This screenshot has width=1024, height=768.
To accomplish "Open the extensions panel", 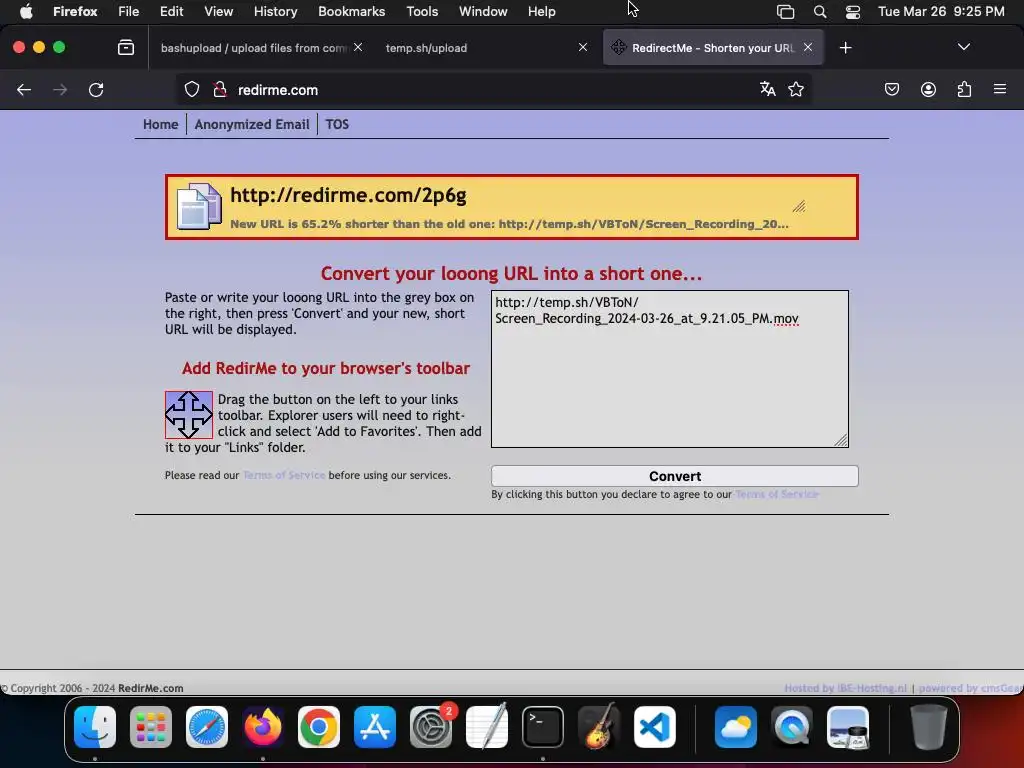I will point(964,89).
